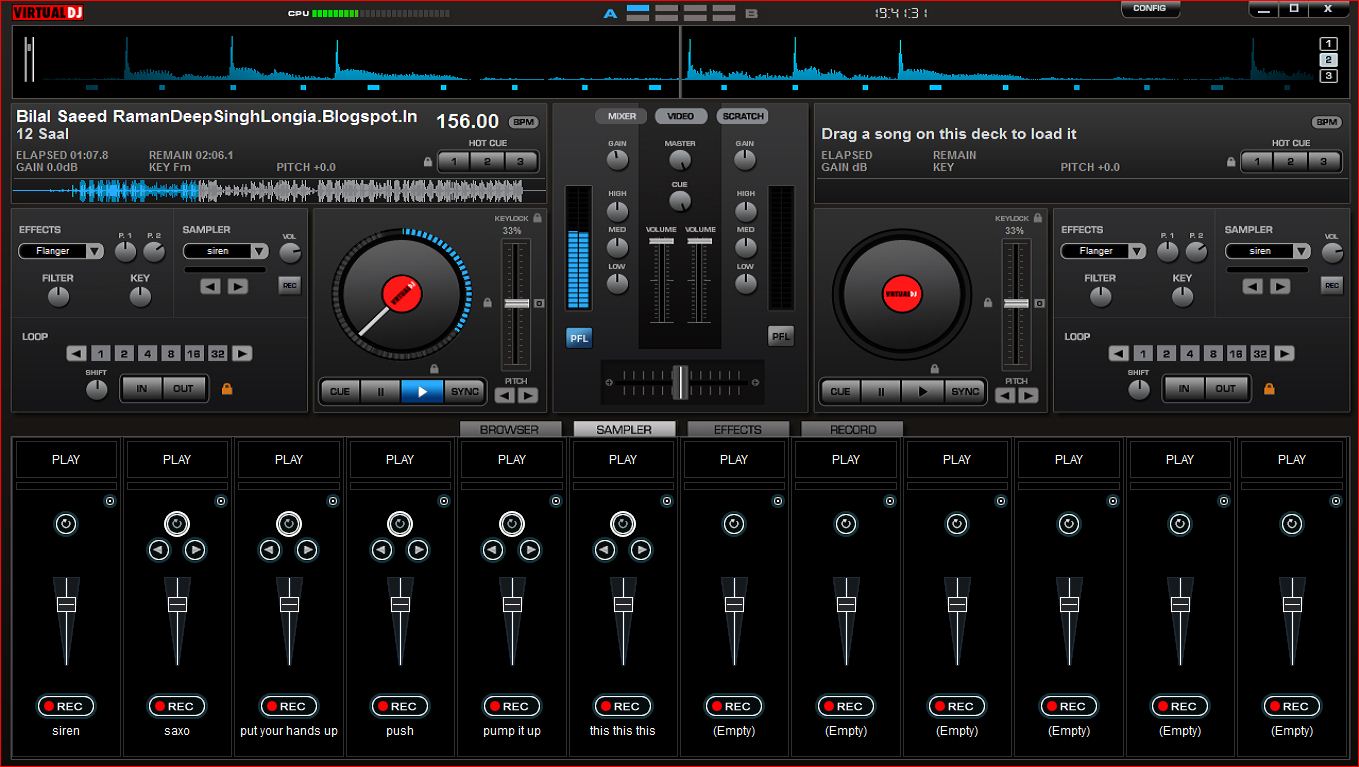Screen dimensions: 1359x767
Task: Switch to the SAMPLER tab
Action: (624, 429)
